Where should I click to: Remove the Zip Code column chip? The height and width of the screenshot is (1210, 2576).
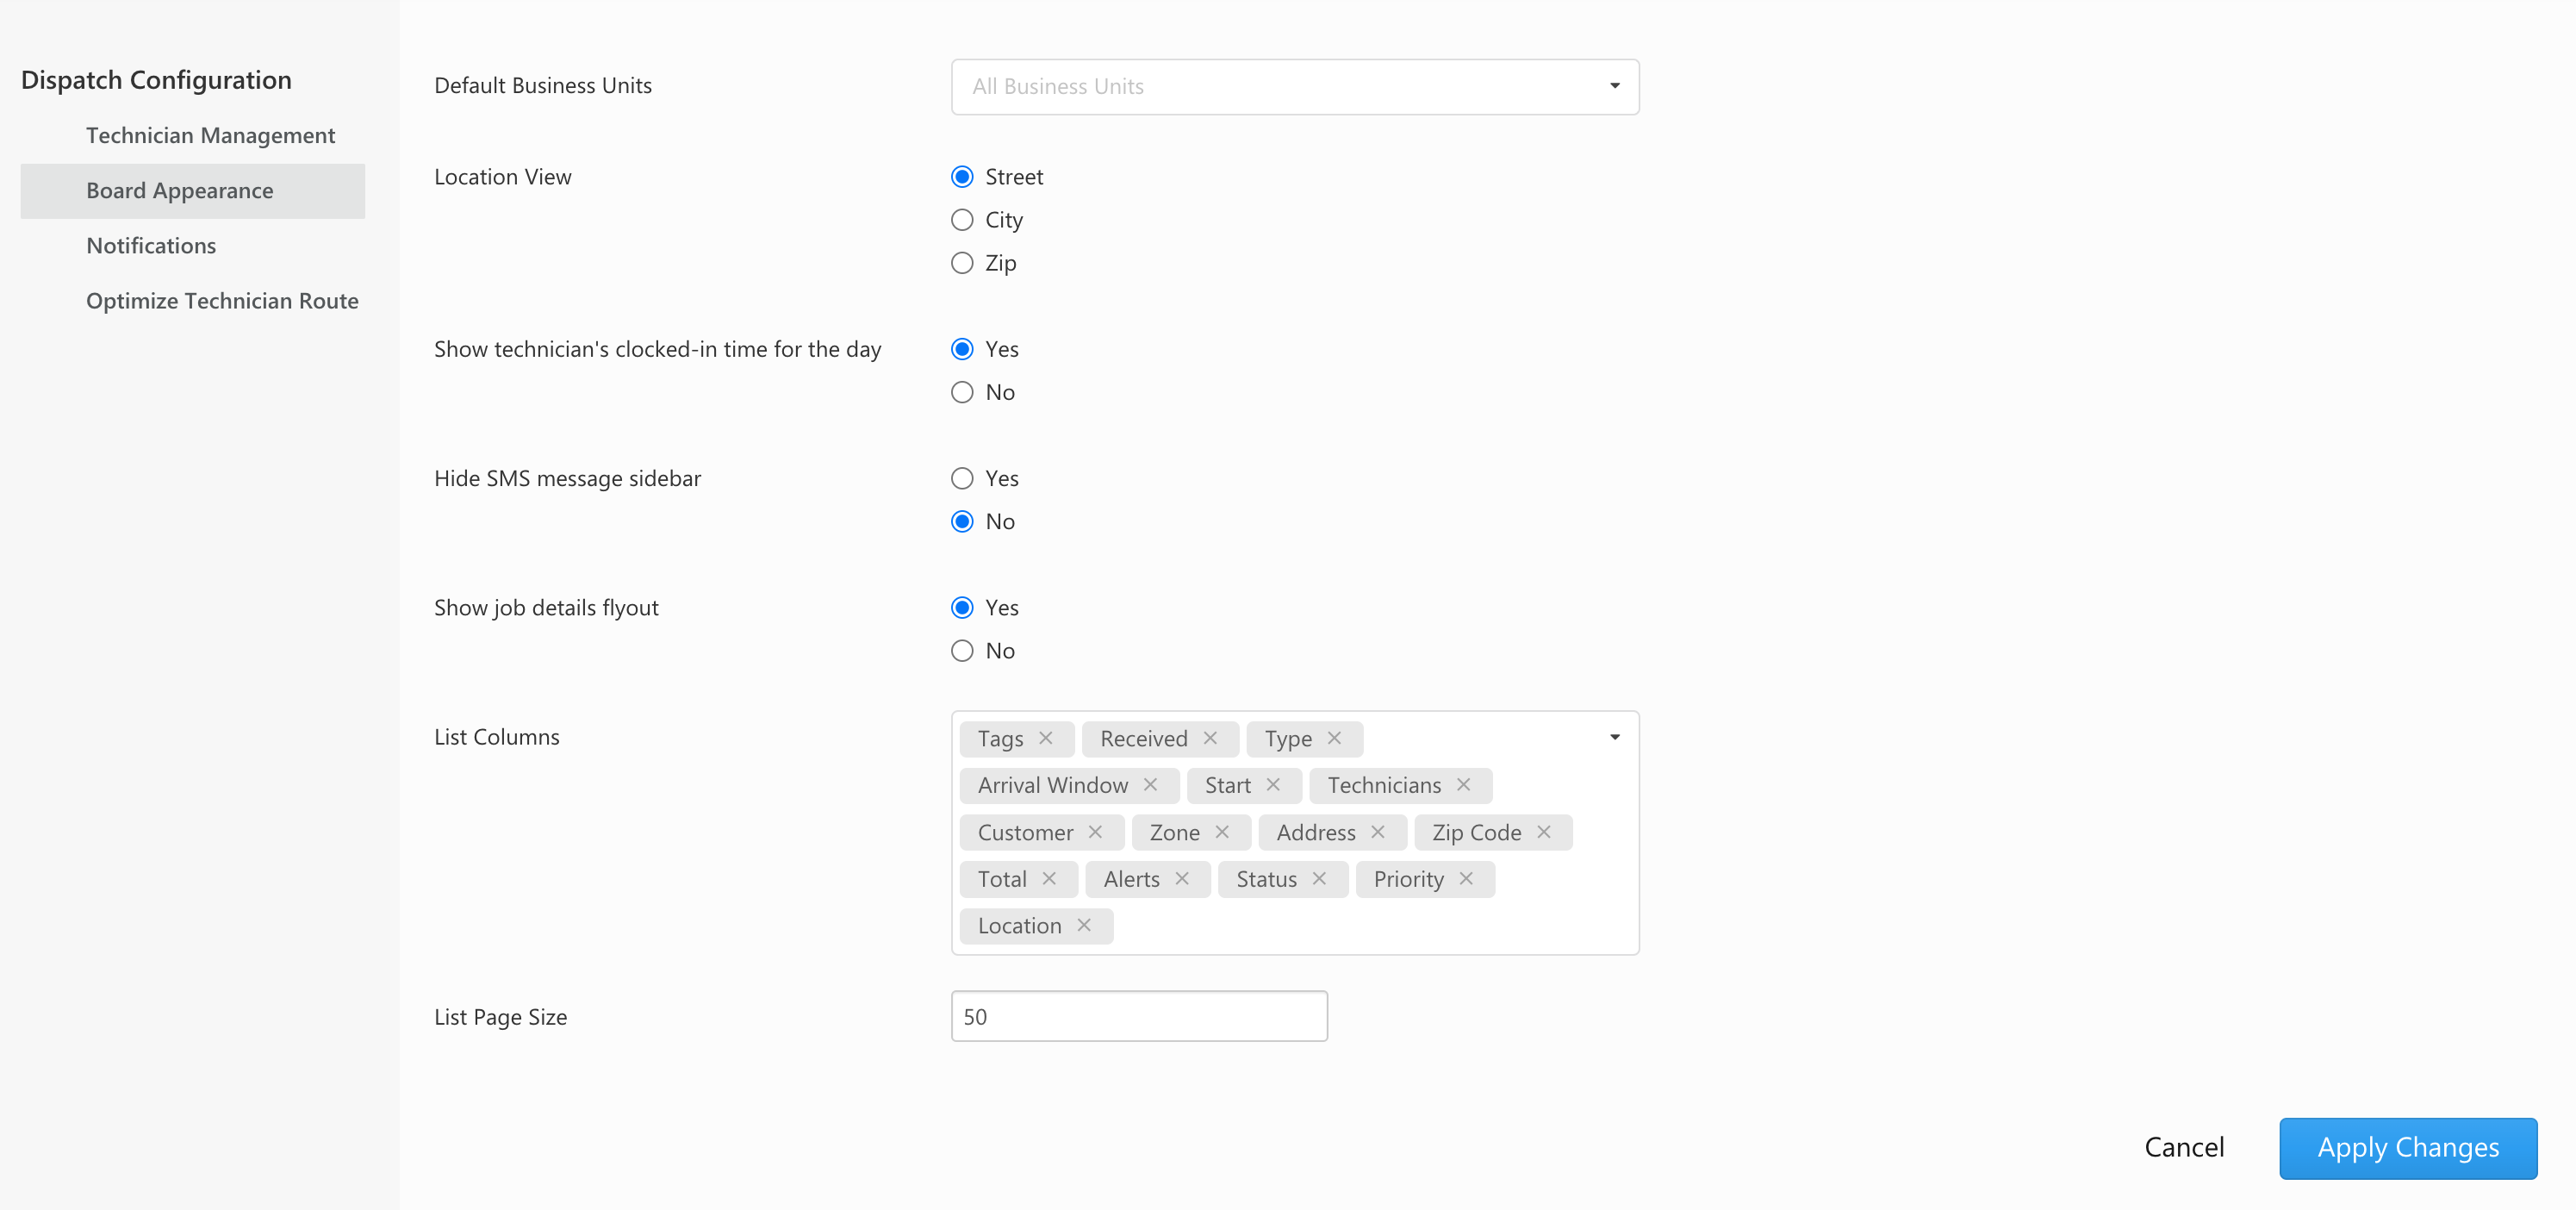coord(1544,832)
